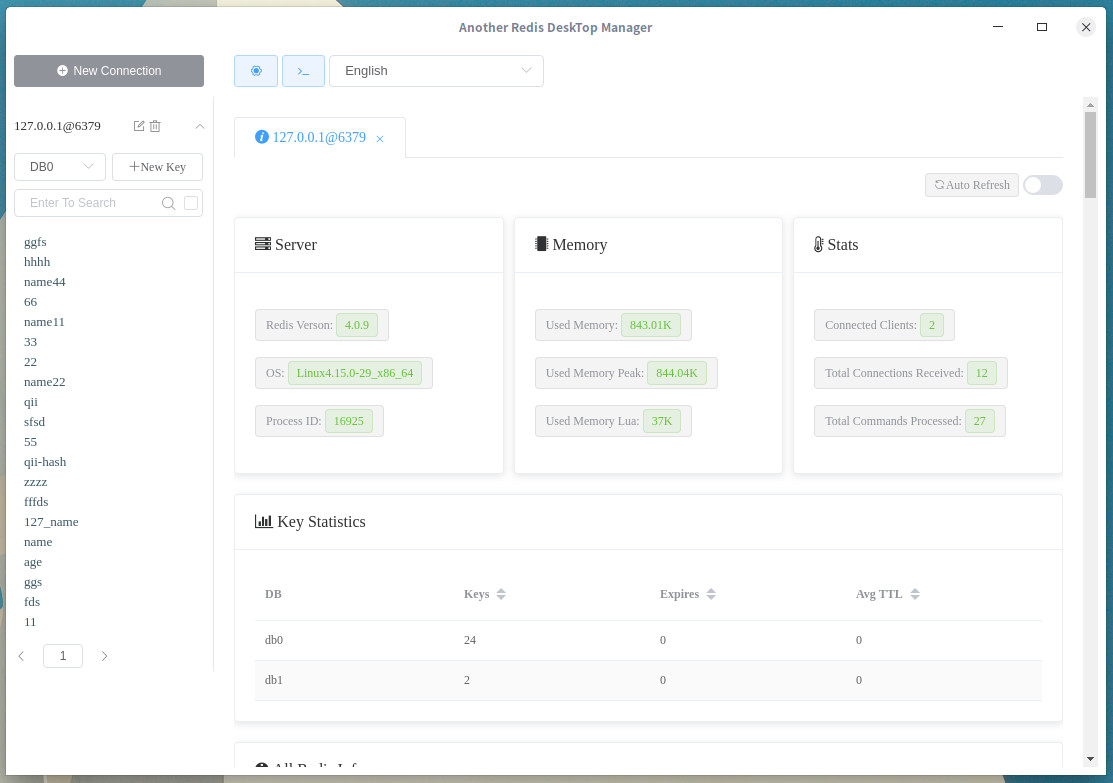Select key name22
Screen dimensions: 1113x783
45,382
